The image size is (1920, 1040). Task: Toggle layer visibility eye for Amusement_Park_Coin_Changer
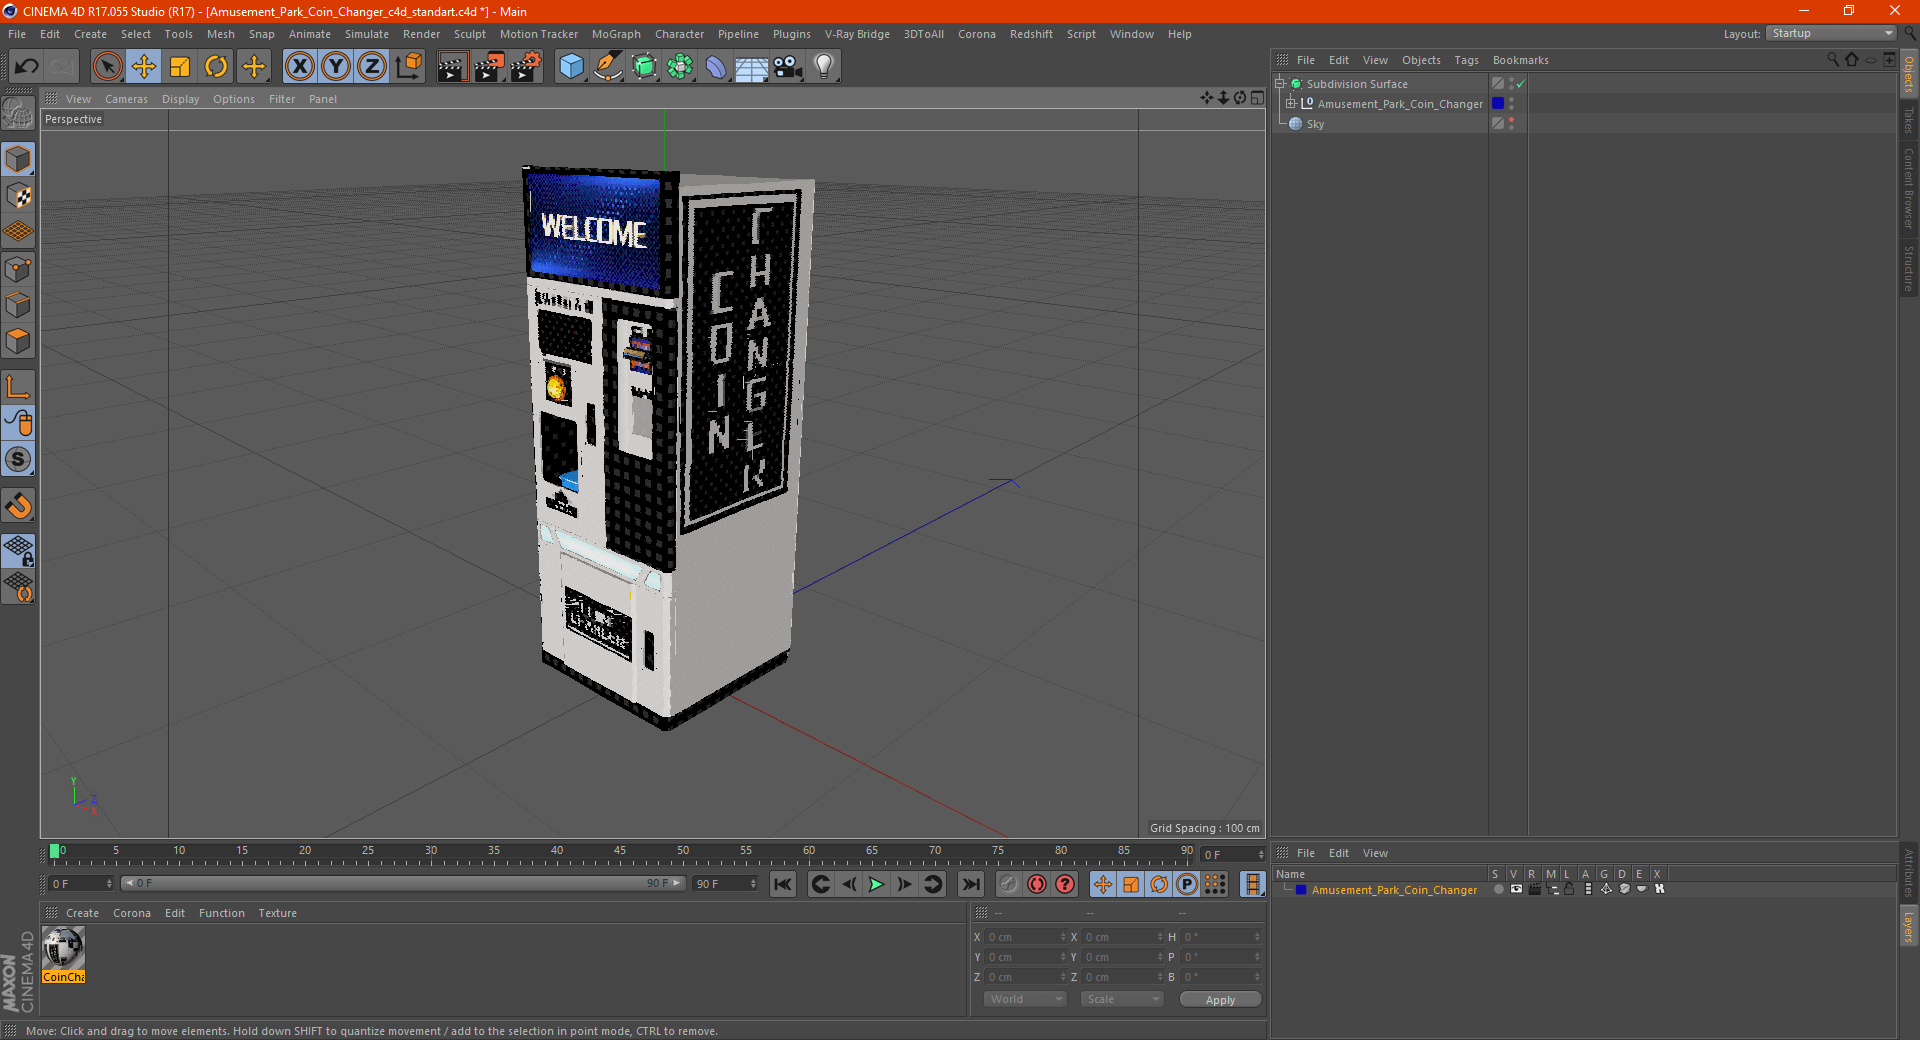tap(1516, 889)
